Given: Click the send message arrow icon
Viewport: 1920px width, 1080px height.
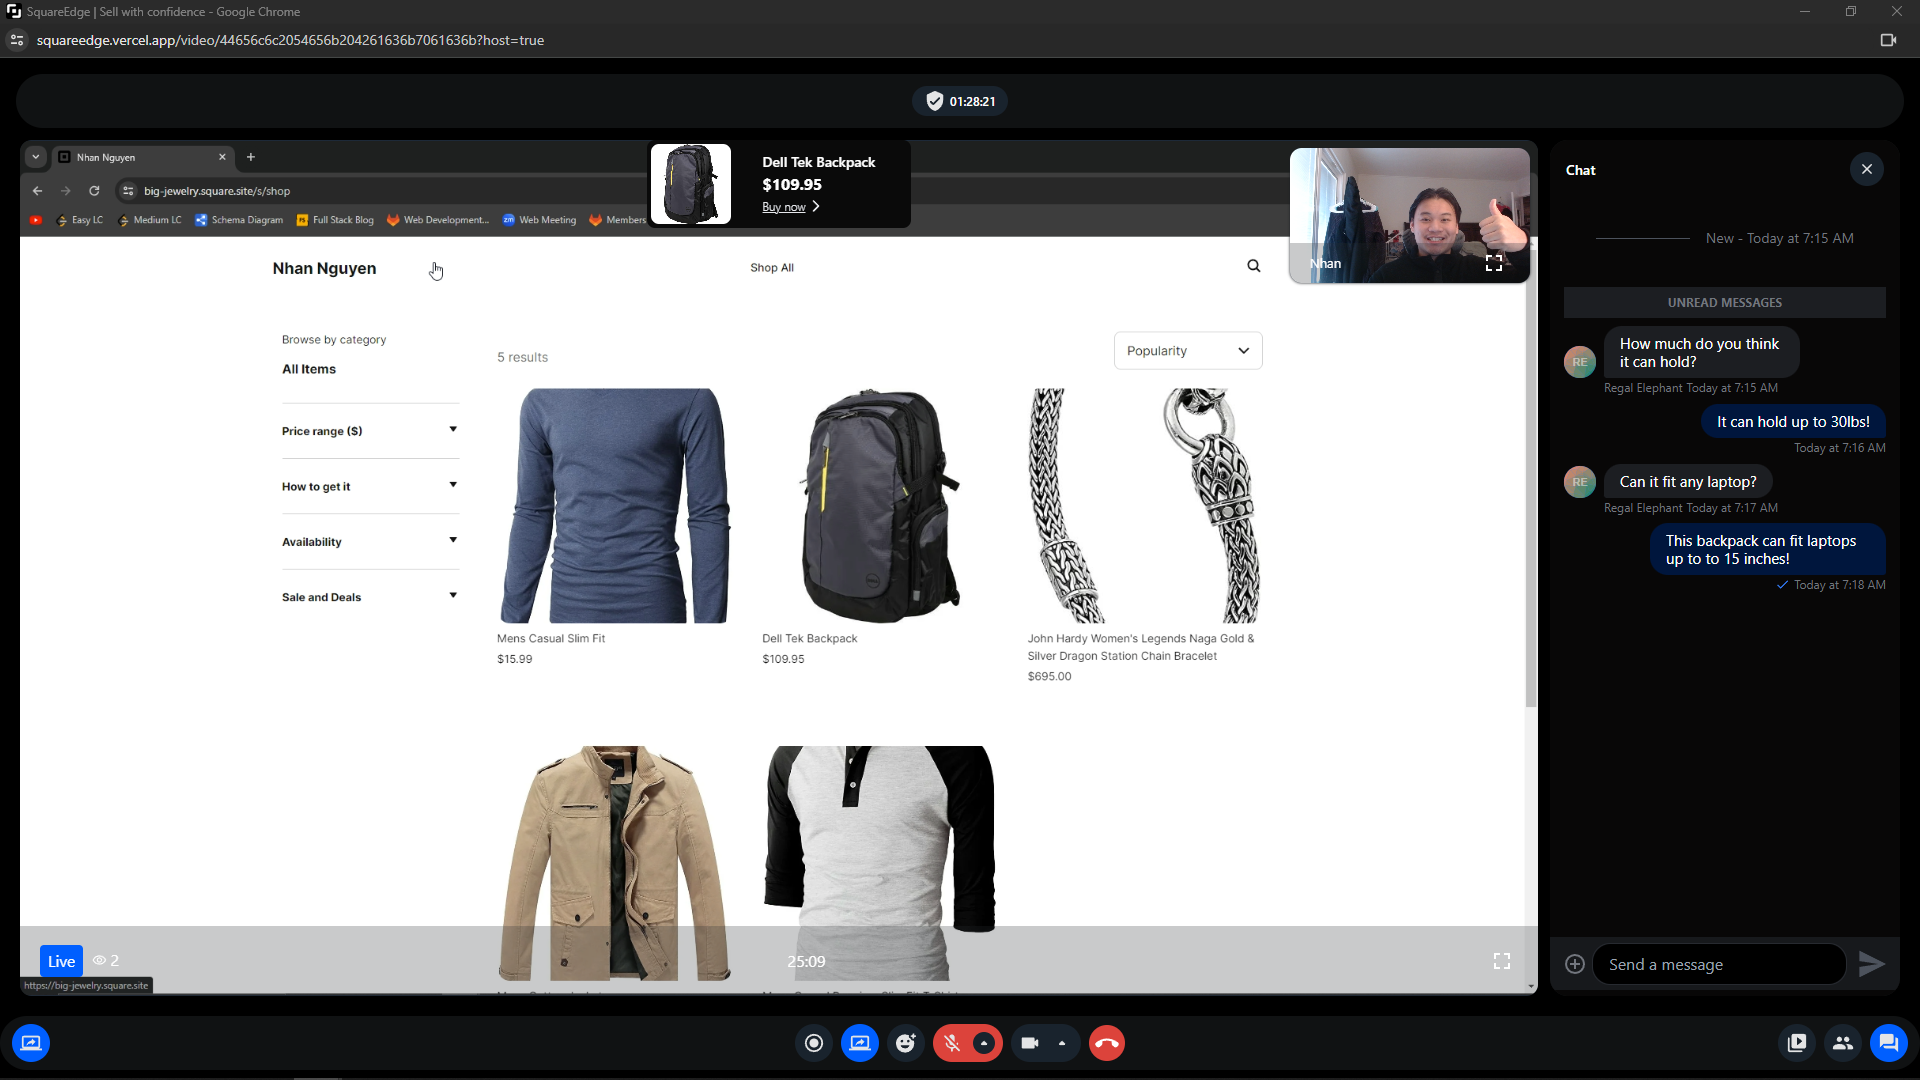Looking at the screenshot, I should (x=1871, y=964).
